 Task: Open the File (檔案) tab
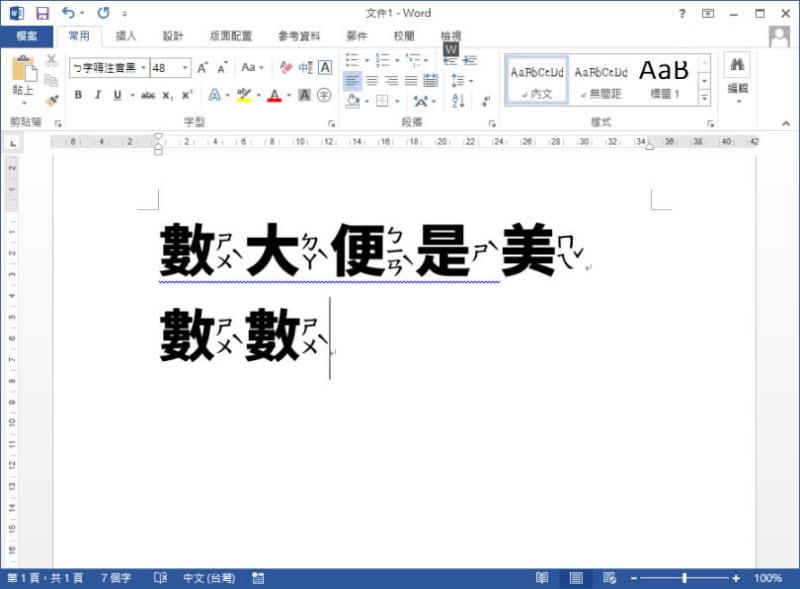click(x=27, y=36)
